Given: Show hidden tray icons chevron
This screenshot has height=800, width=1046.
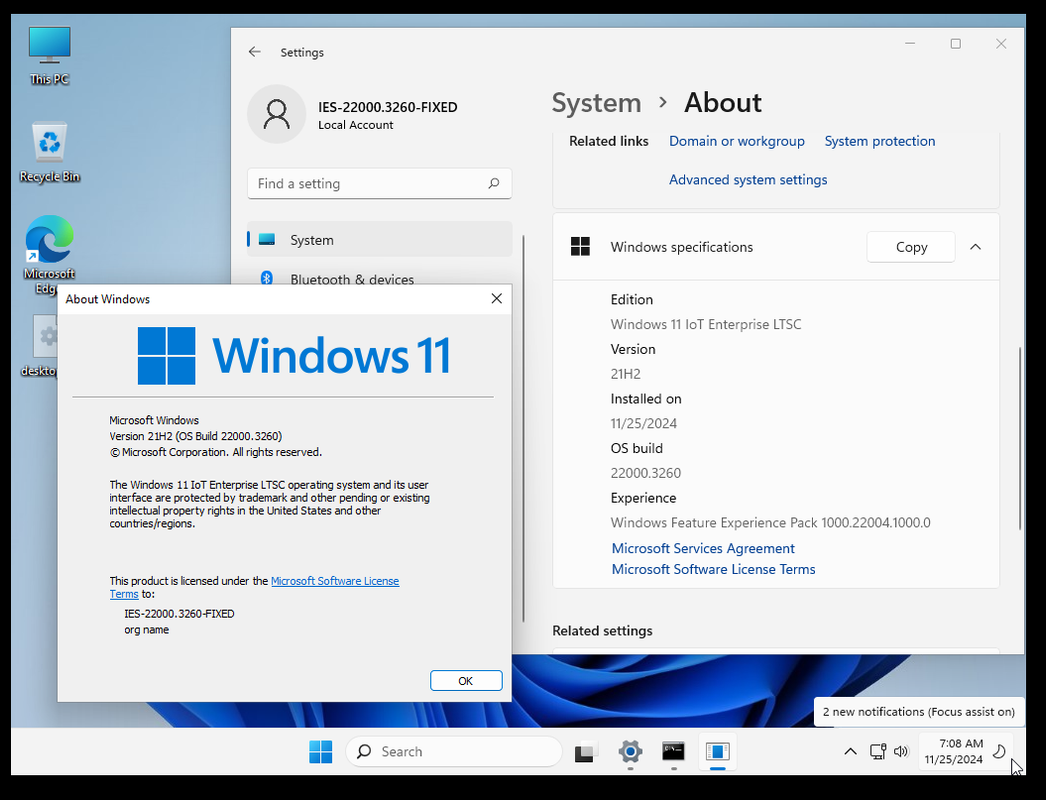Looking at the screenshot, I should [850, 752].
